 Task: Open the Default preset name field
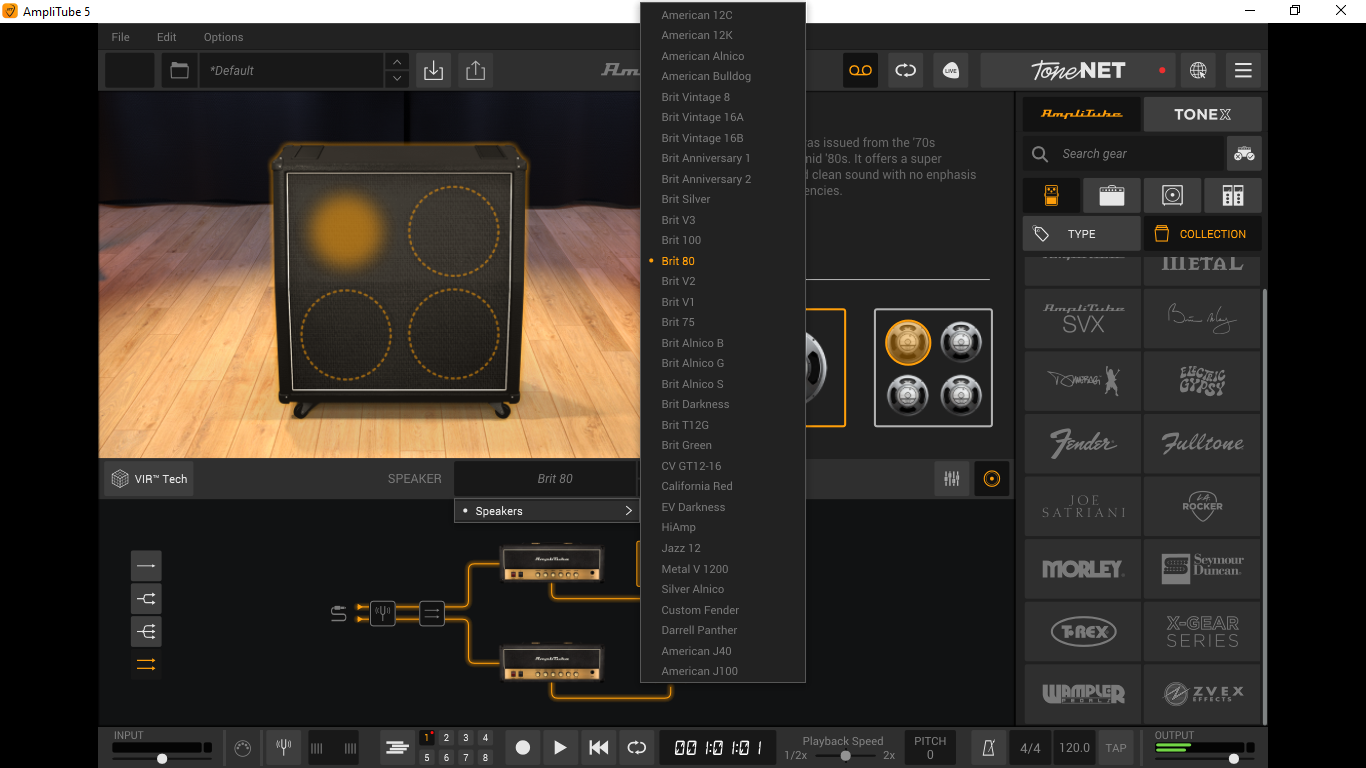pyautogui.click(x=291, y=70)
